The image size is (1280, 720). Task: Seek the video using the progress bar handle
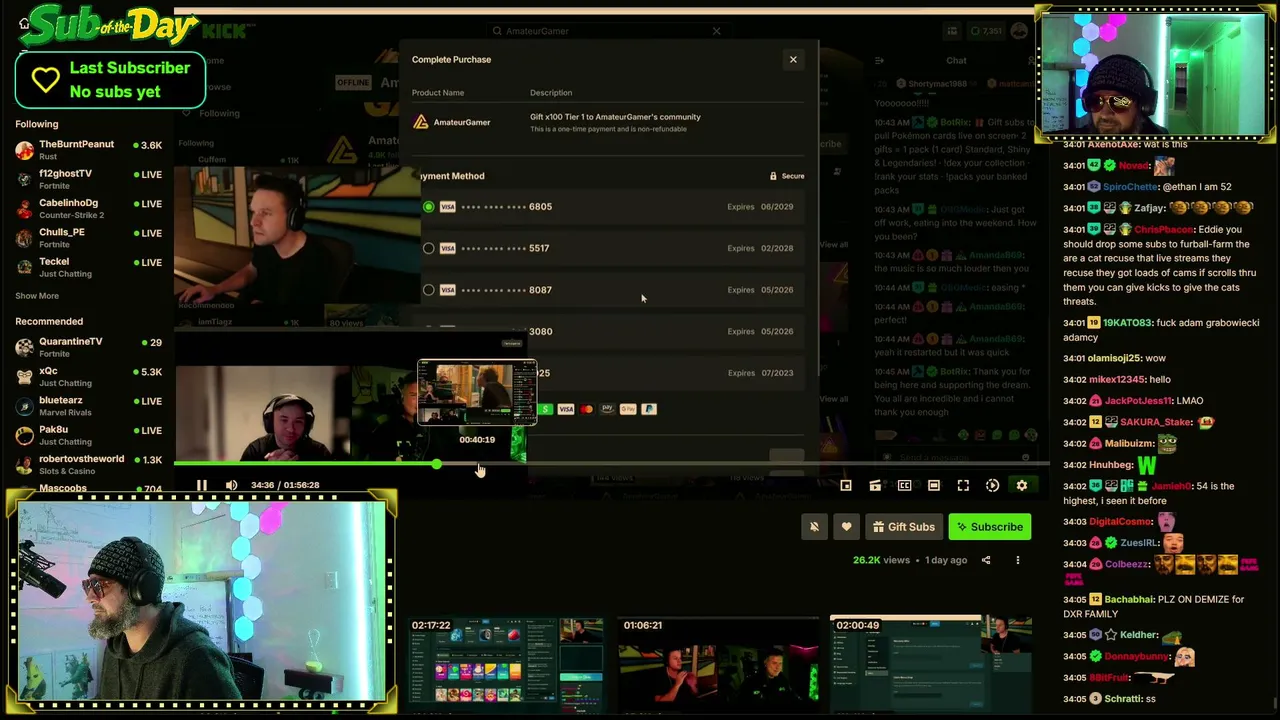(437, 464)
